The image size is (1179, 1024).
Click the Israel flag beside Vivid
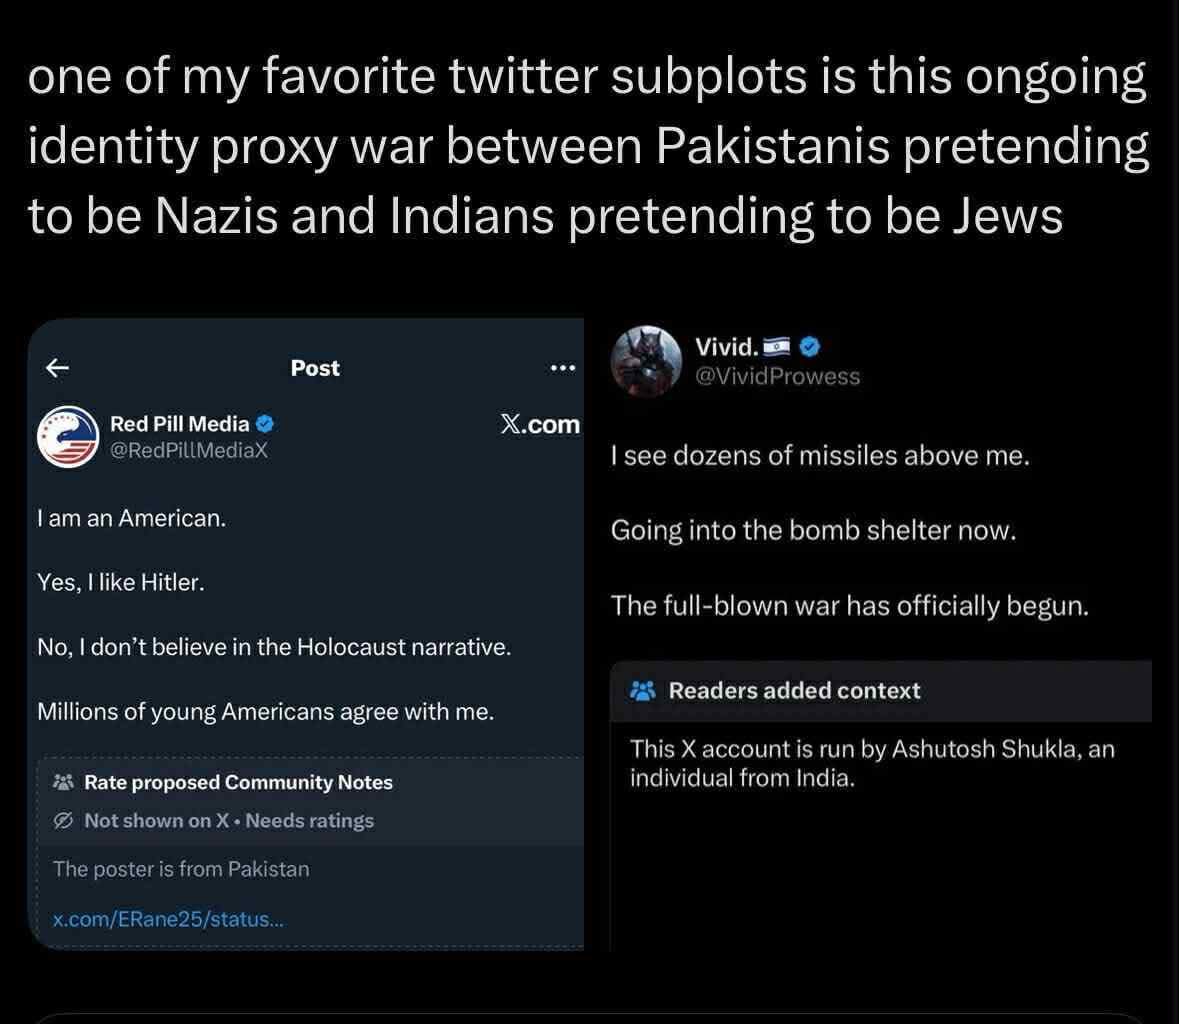(x=776, y=347)
